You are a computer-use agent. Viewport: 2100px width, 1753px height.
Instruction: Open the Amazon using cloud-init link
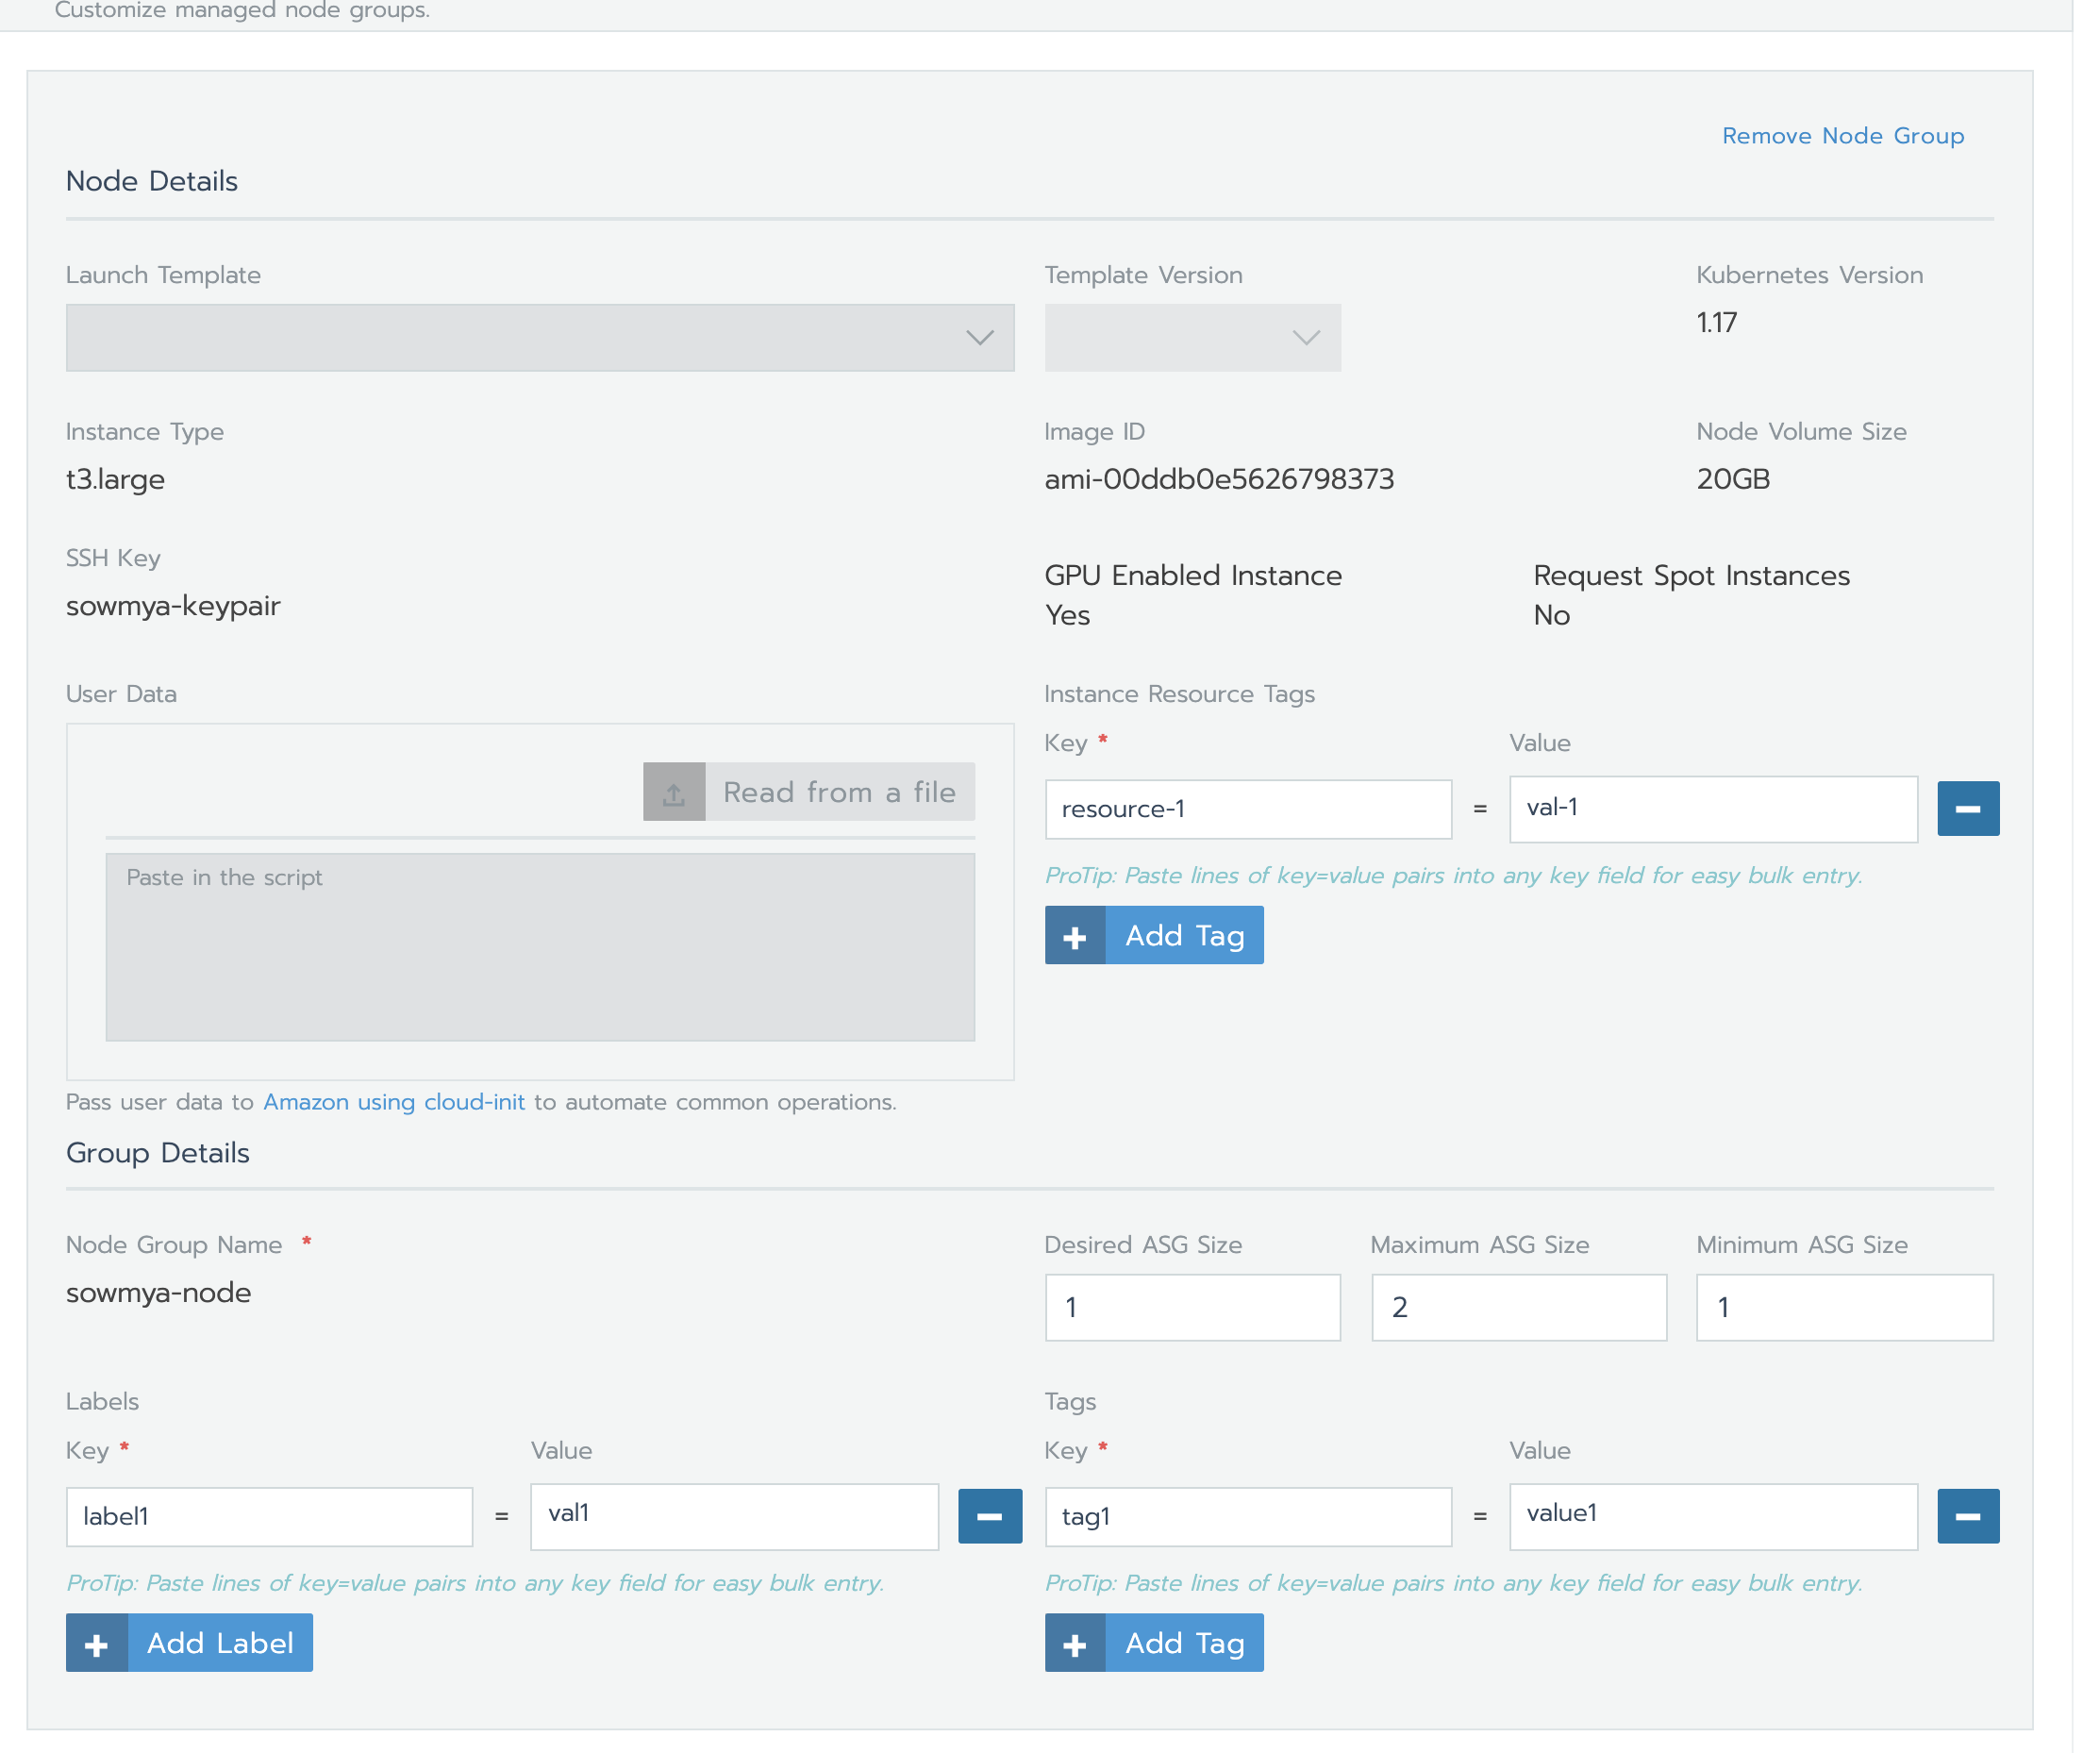(x=394, y=1101)
